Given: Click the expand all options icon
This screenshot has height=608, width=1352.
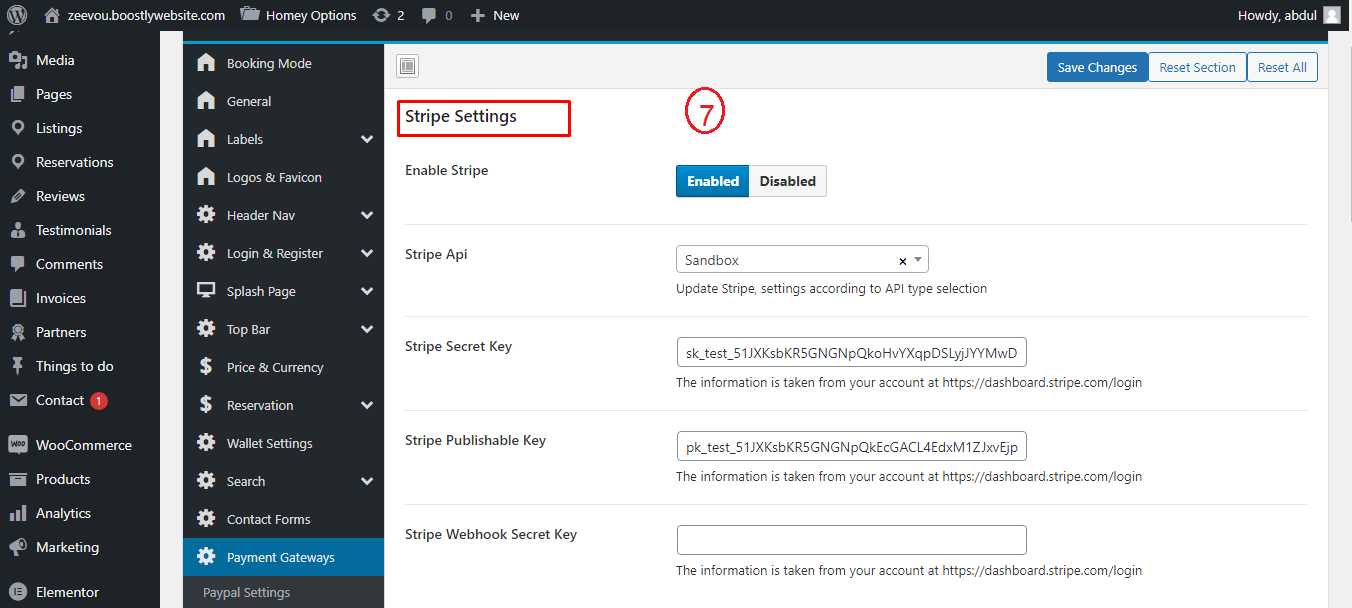Looking at the screenshot, I should 407,67.
